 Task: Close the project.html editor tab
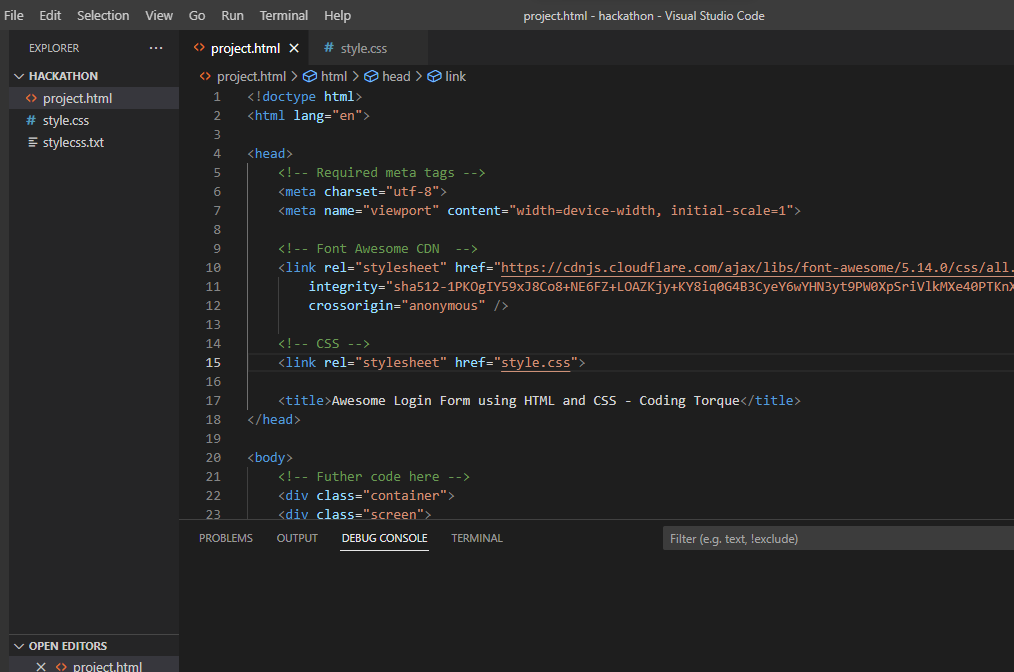click(x=294, y=48)
